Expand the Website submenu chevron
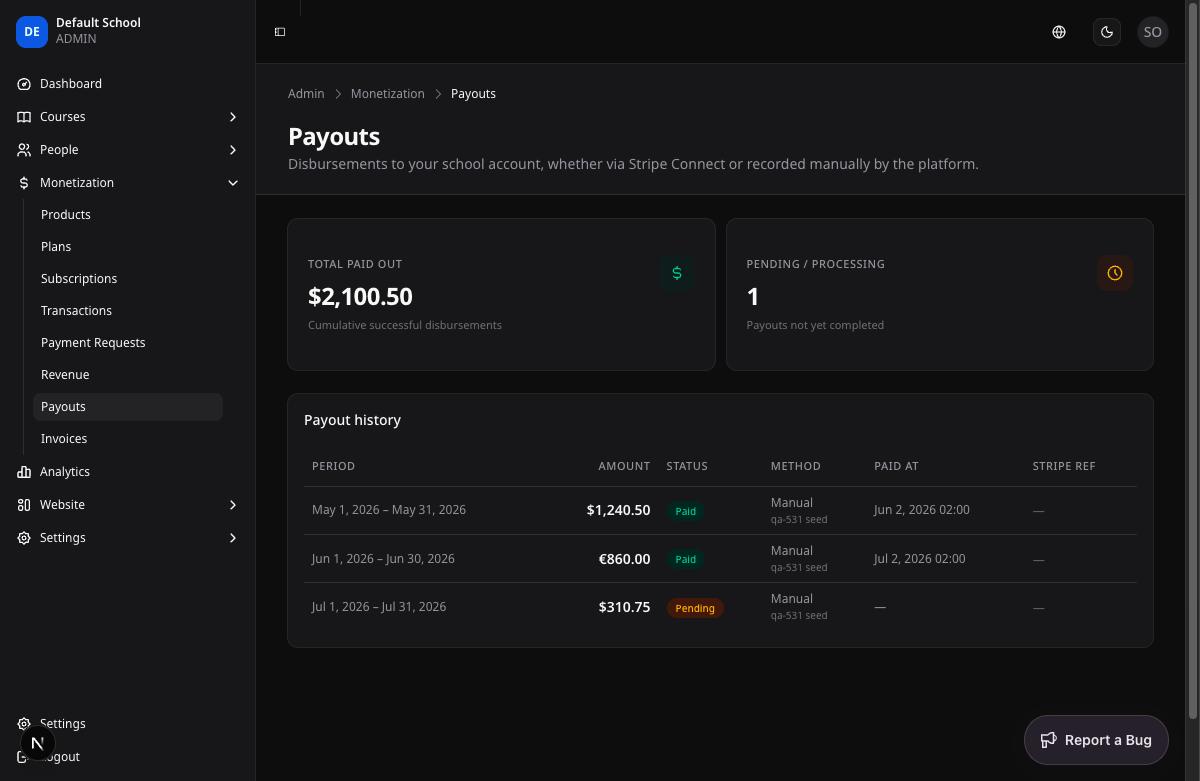The height and width of the screenshot is (781, 1200). (233, 505)
